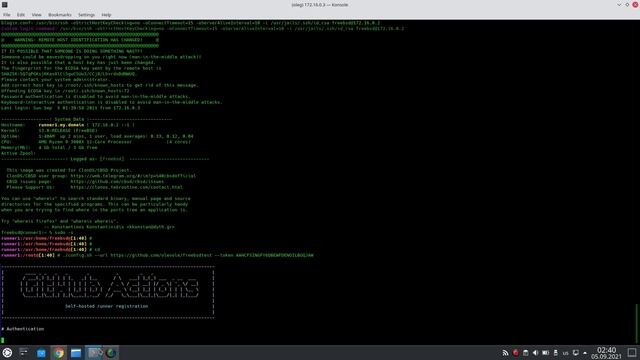Click the 'Self-hosted runner registration' text
The width and height of the screenshot is (640, 360).
click(107, 306)
